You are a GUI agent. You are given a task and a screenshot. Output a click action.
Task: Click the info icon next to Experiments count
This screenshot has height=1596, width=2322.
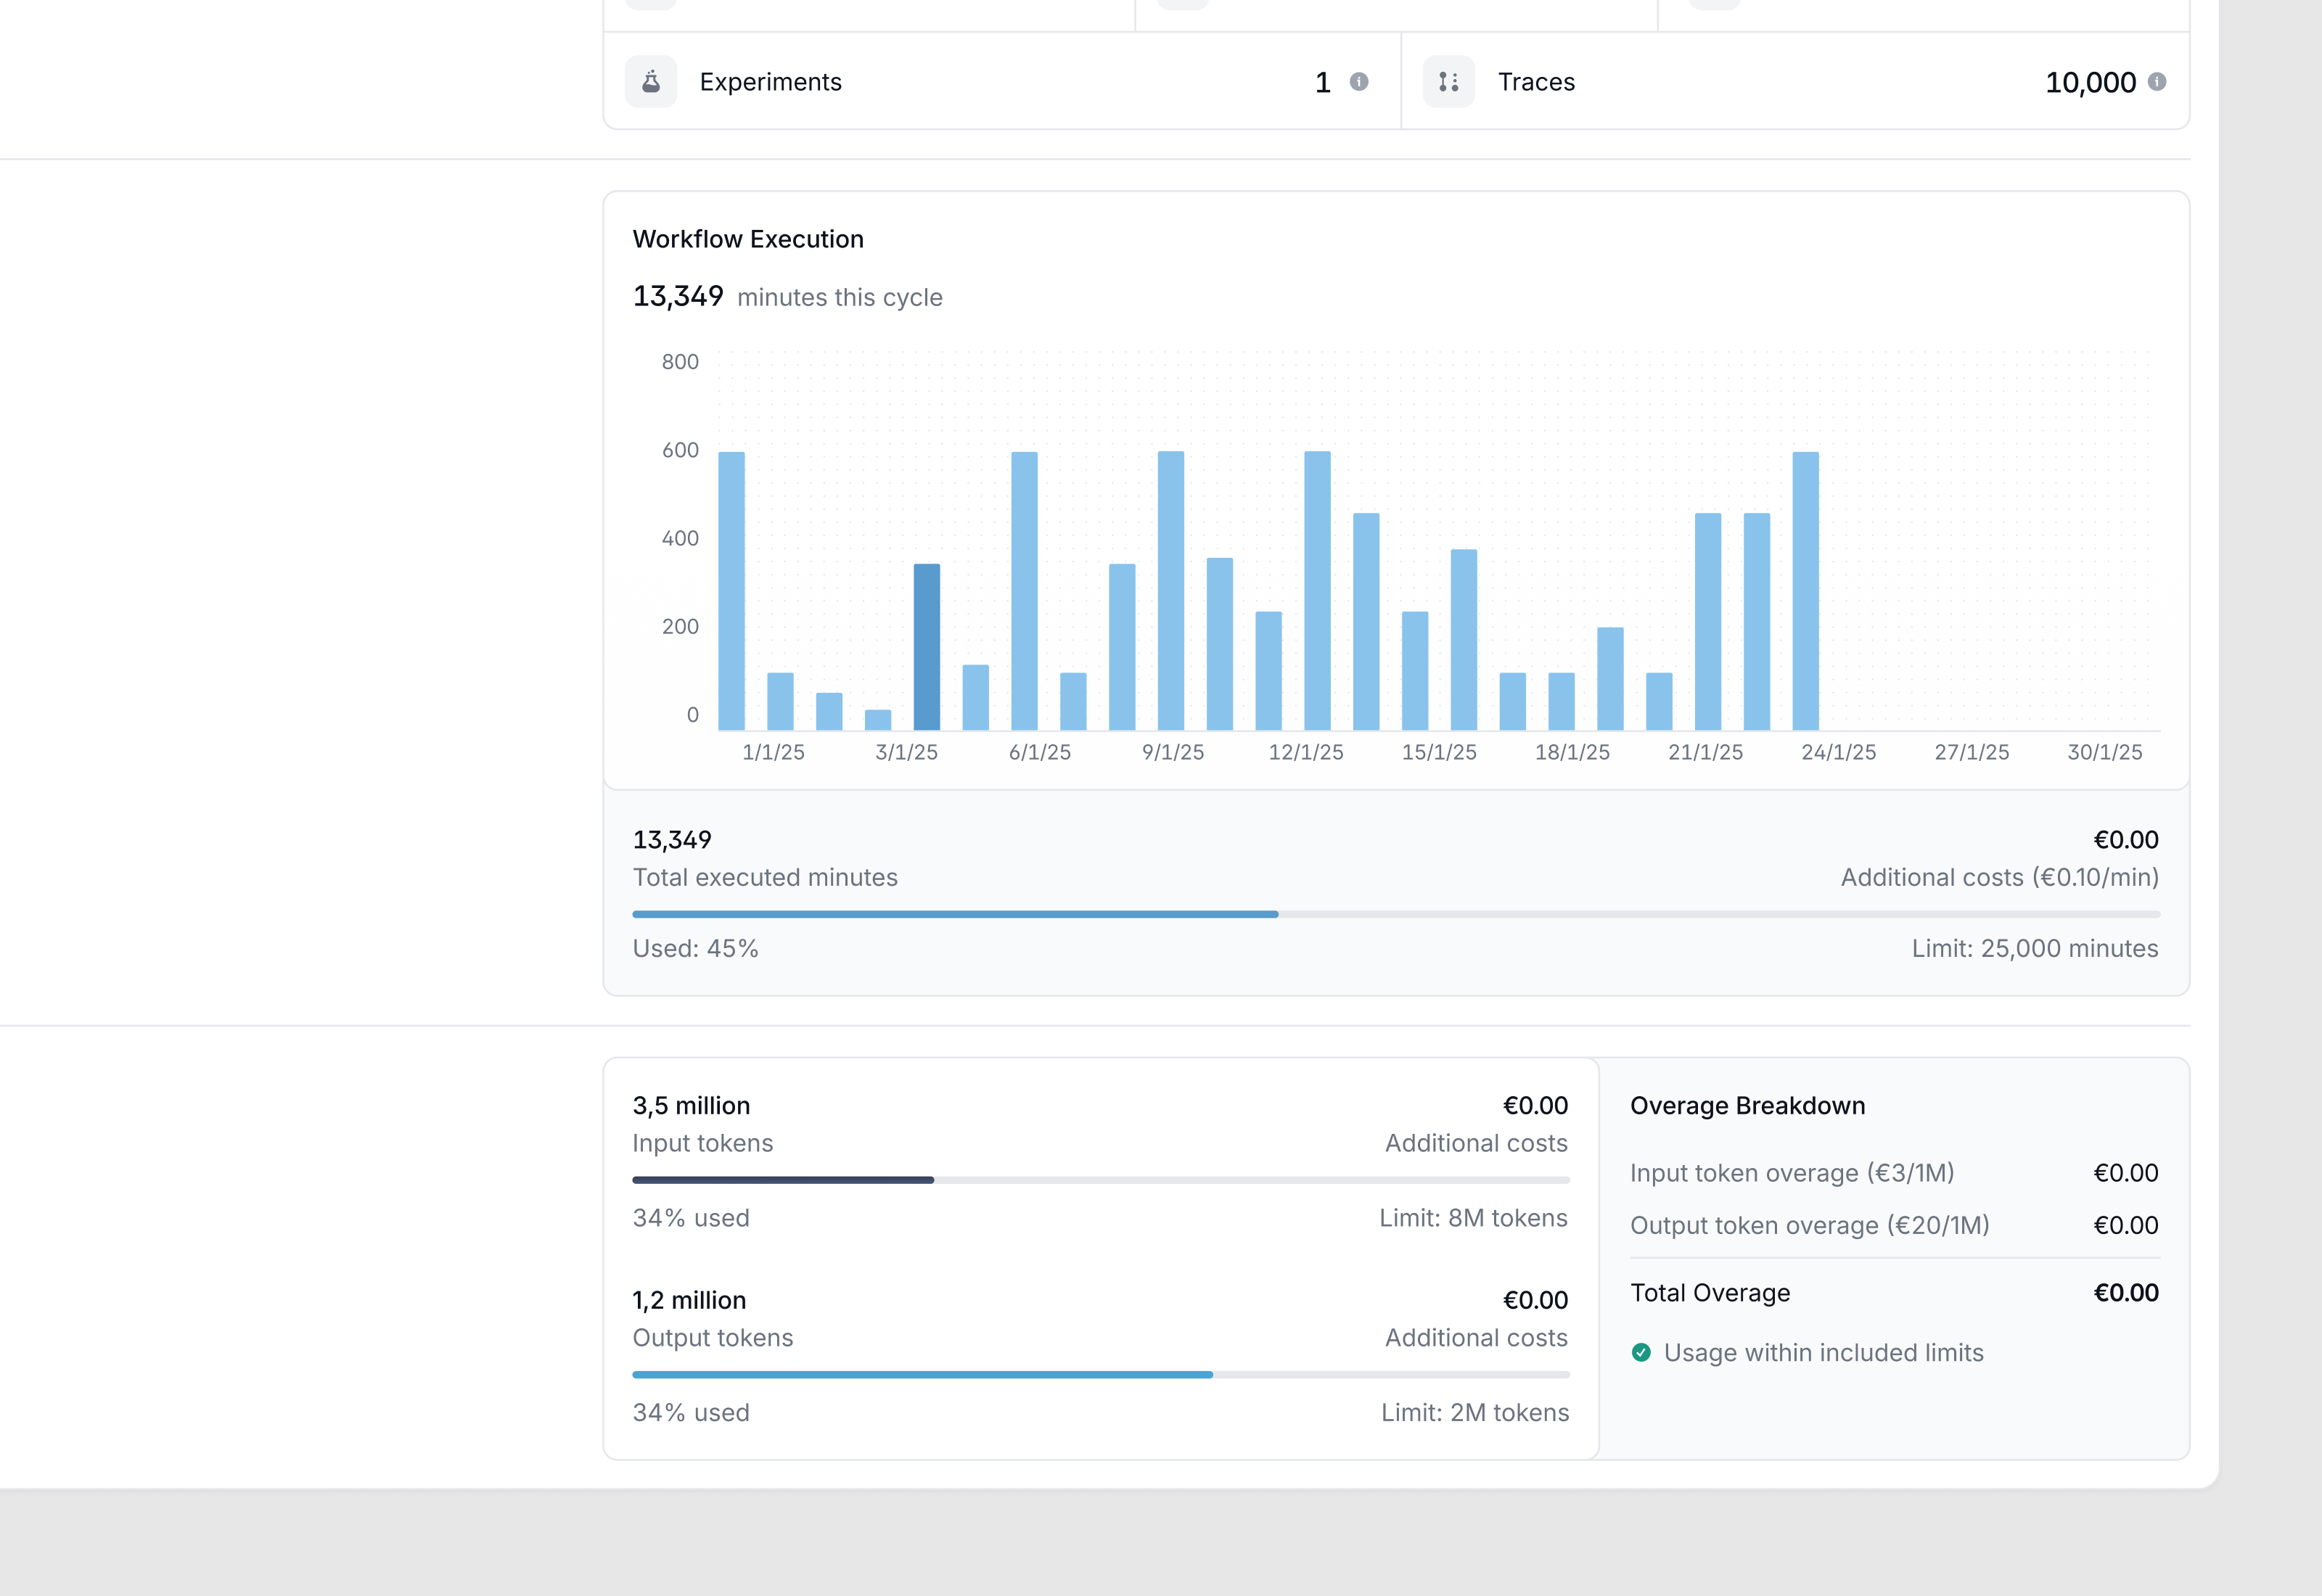(x=1358, y=82)
